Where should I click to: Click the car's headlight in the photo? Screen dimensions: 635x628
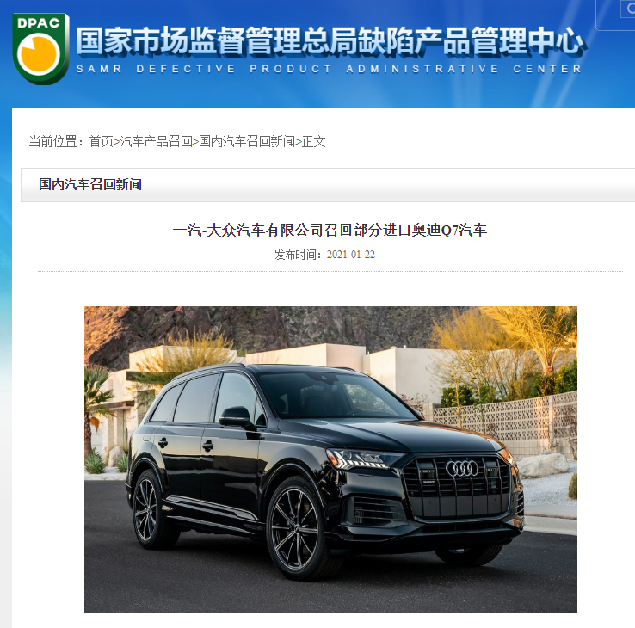364,458
